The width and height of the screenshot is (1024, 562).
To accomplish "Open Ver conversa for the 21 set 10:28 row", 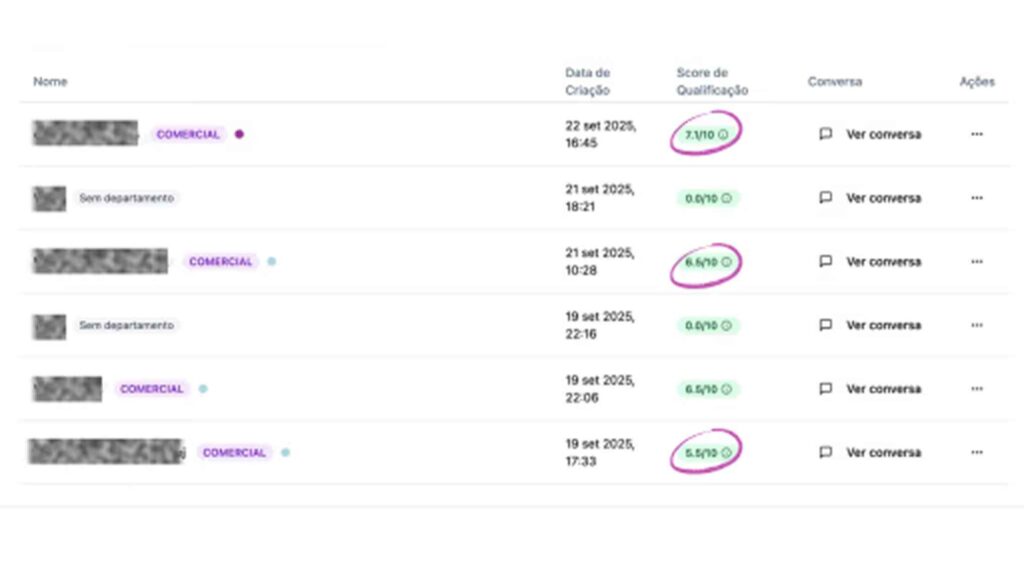I will tap(883, 262).
